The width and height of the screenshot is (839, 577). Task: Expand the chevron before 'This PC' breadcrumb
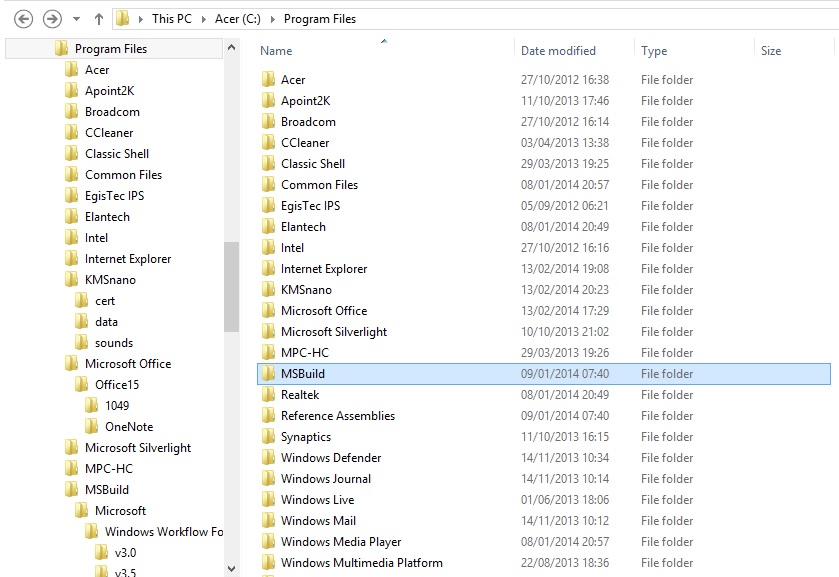140,19
